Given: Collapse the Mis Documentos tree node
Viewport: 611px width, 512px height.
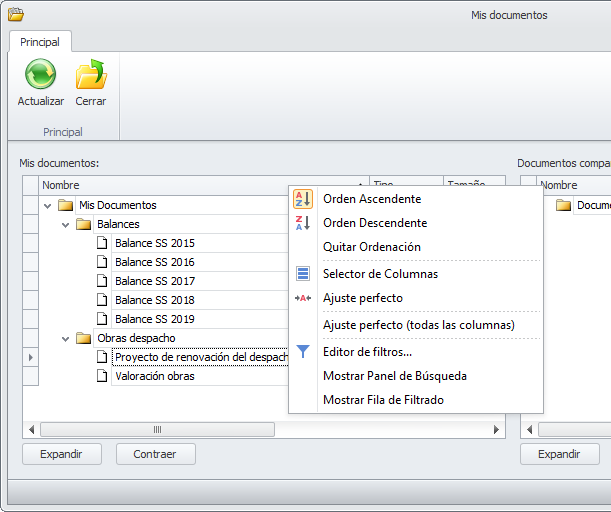Looking at the screenshot, I should tap(48, 206).
